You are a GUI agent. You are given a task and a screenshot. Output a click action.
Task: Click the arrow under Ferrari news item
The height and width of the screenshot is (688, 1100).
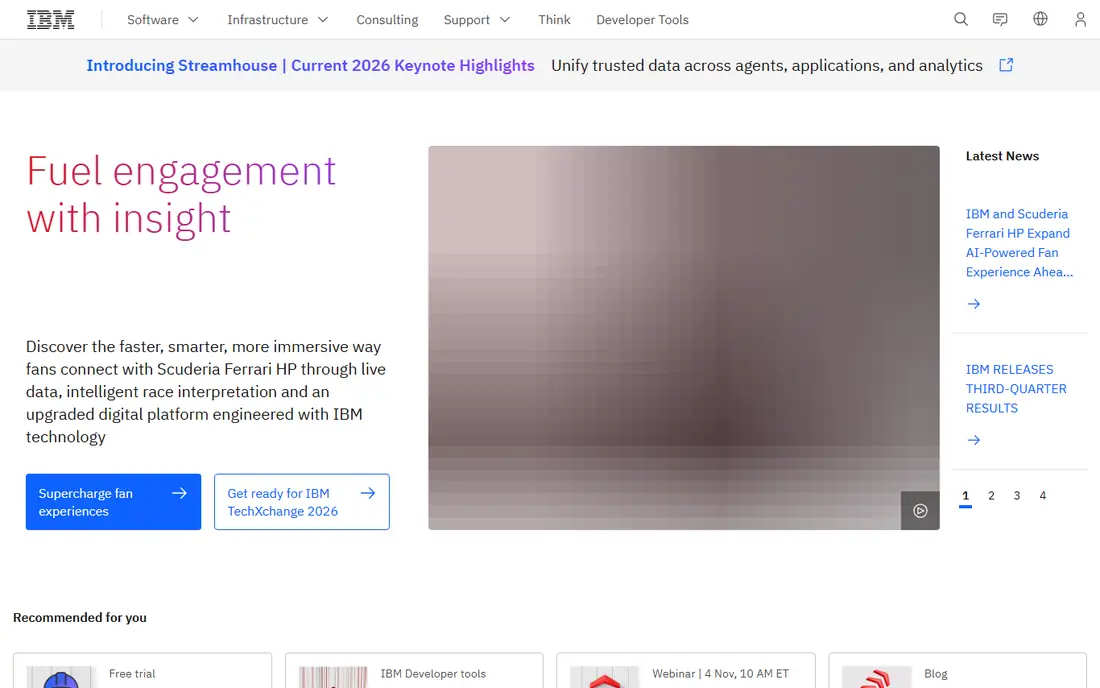pyautogui.click(x=974, y=304)
